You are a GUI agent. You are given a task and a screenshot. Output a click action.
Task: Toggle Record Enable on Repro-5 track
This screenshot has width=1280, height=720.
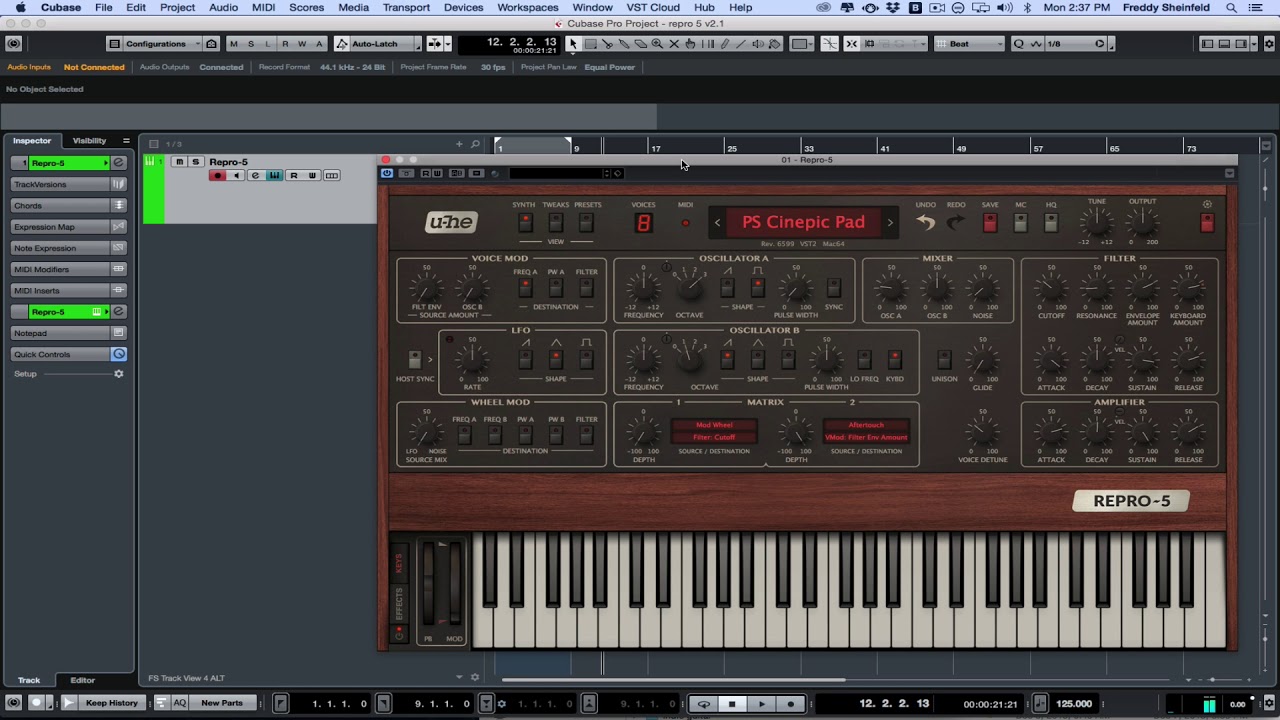coord(217,176)
